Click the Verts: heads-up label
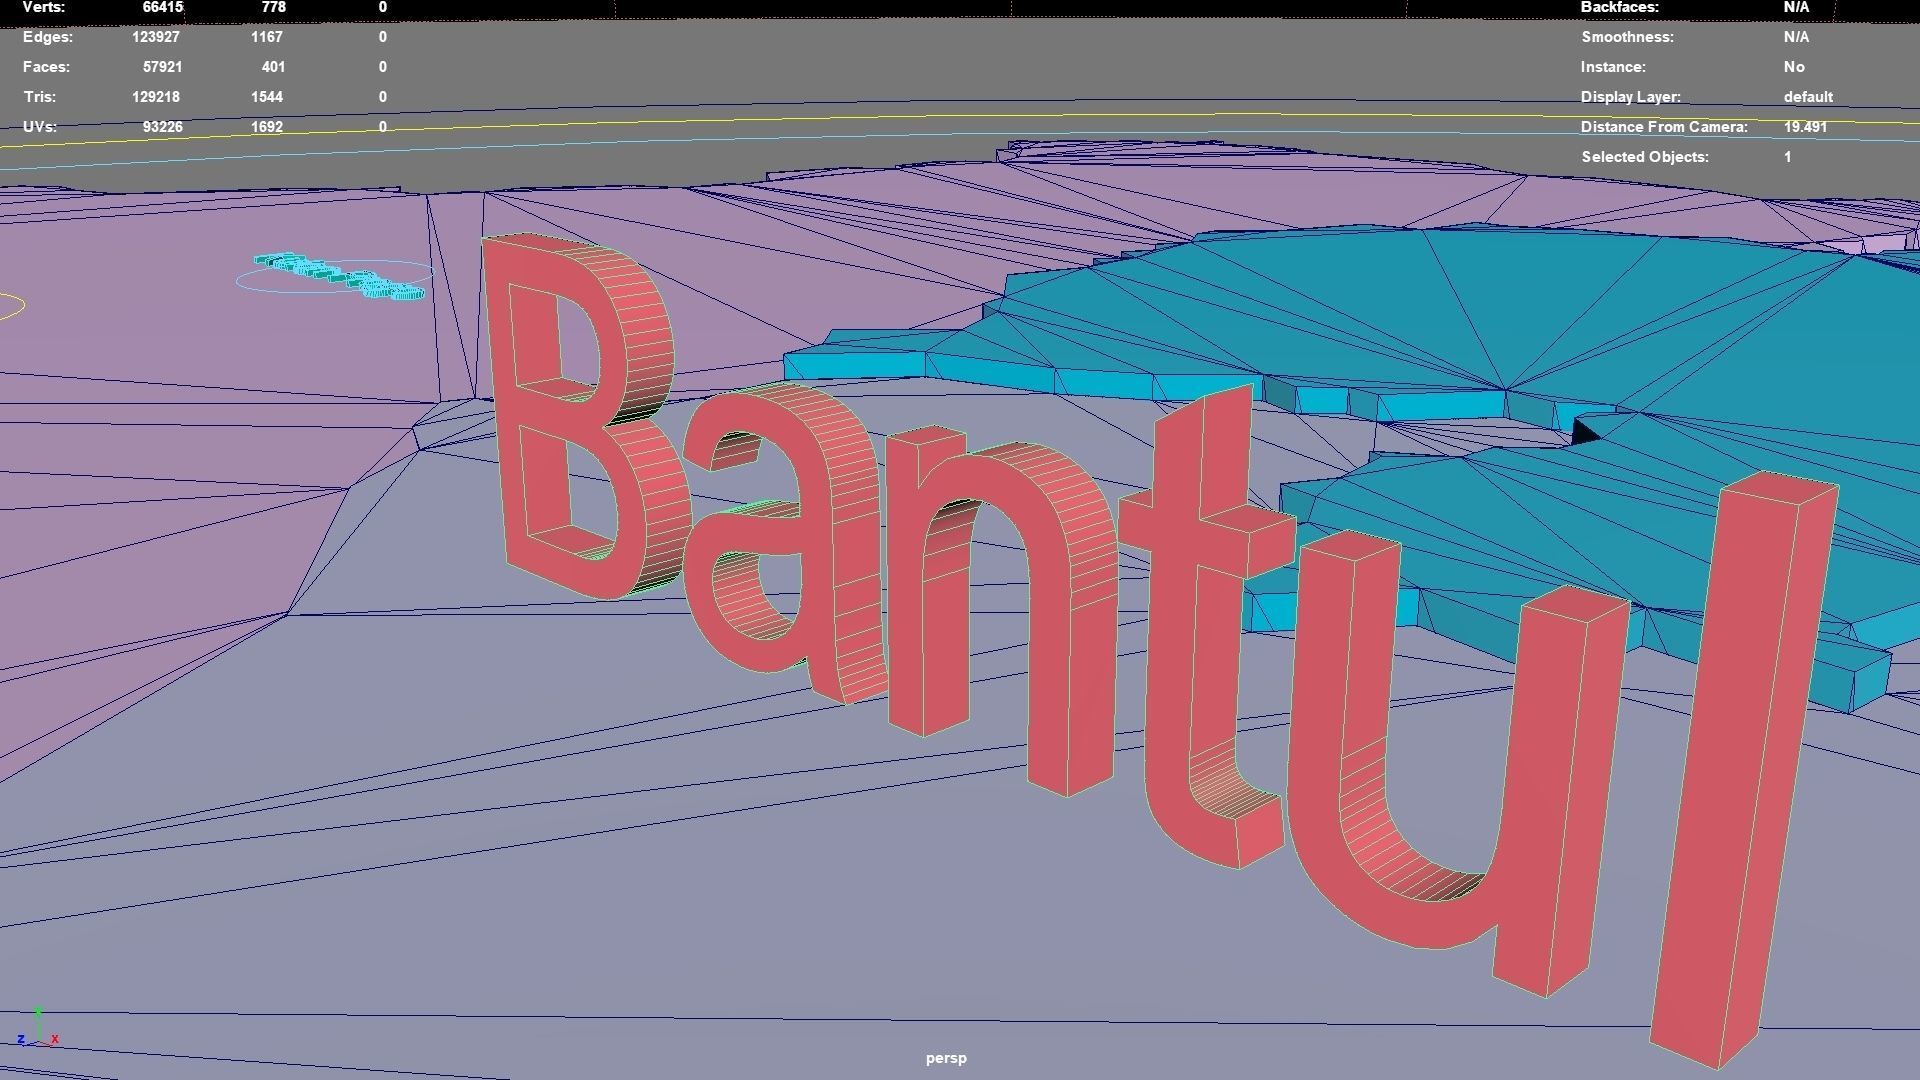The image size is (1920, 1080). (43, 7)
